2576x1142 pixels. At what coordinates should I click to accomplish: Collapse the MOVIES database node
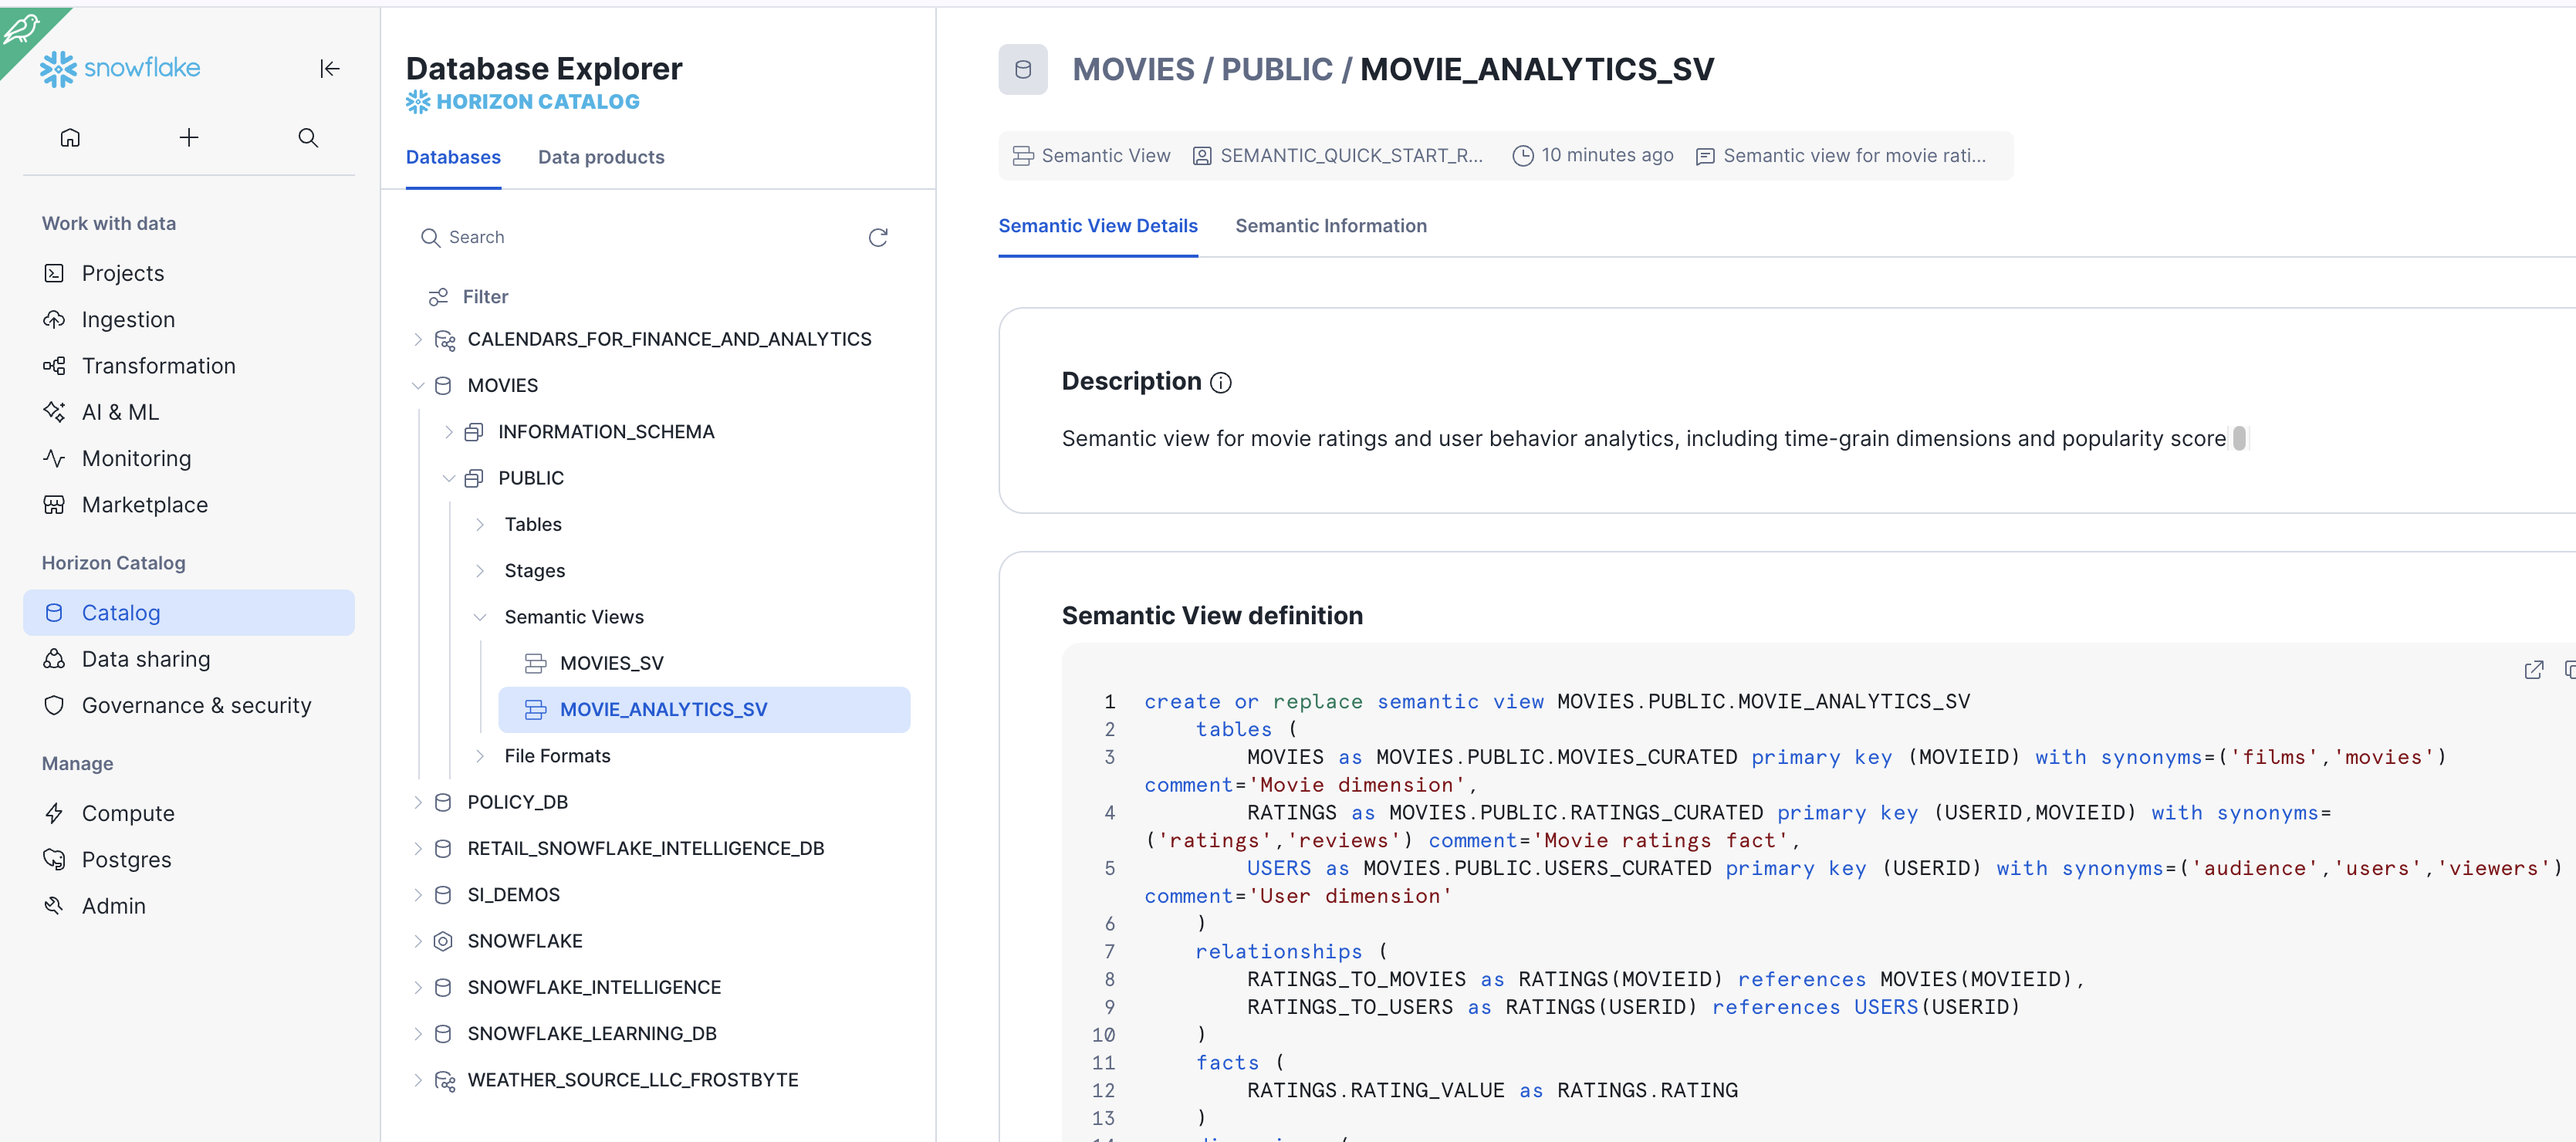click(x=418, y=385)
